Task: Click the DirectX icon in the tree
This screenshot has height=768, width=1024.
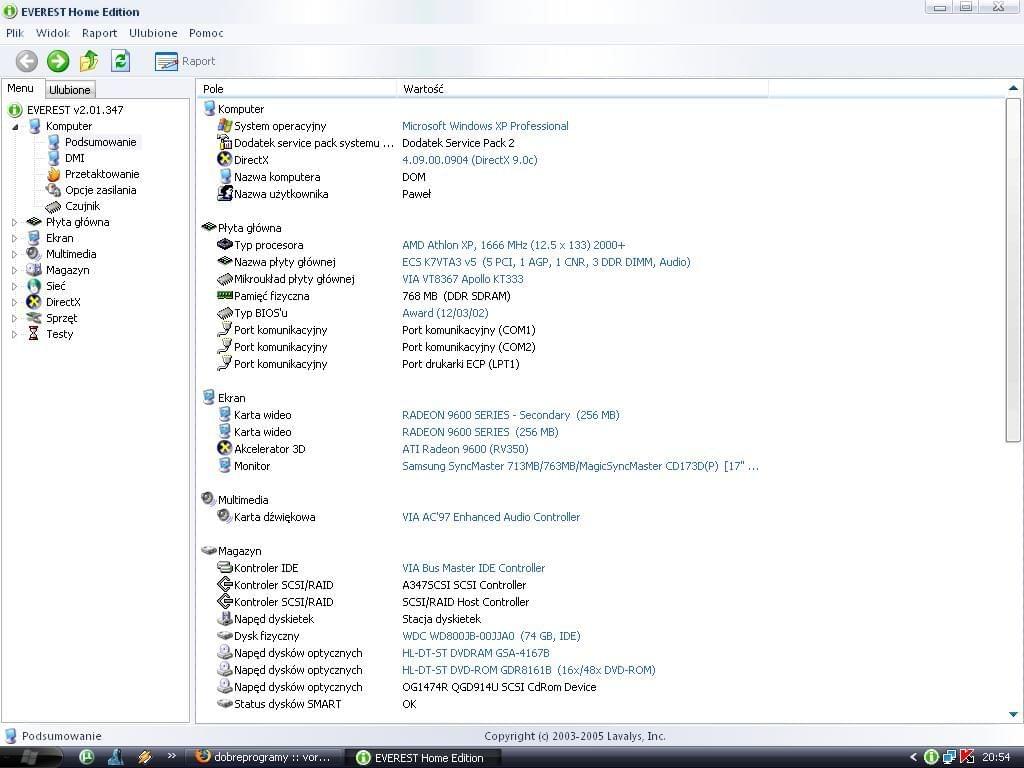Action: pyautogui.click(x=34, y=302)
